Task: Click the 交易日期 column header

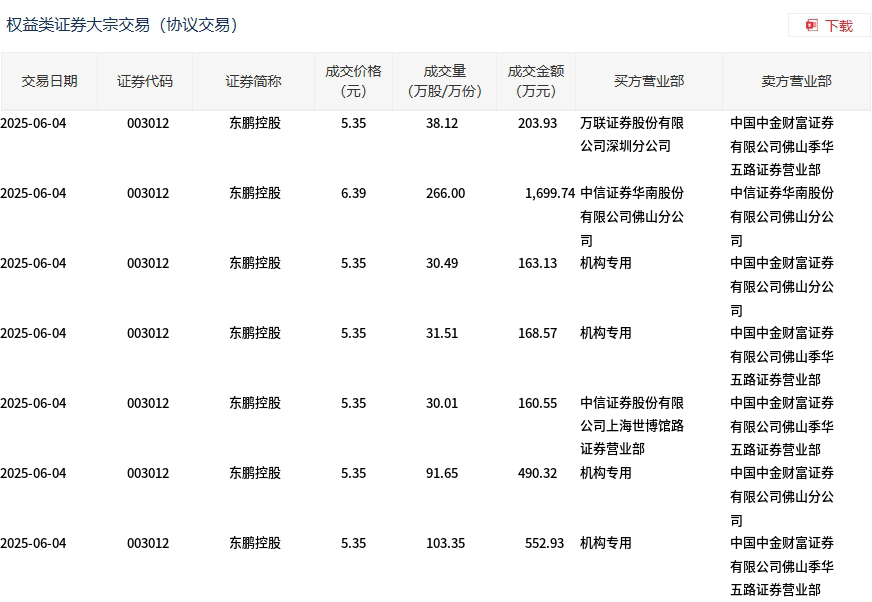Action: (x=49, y=81)
